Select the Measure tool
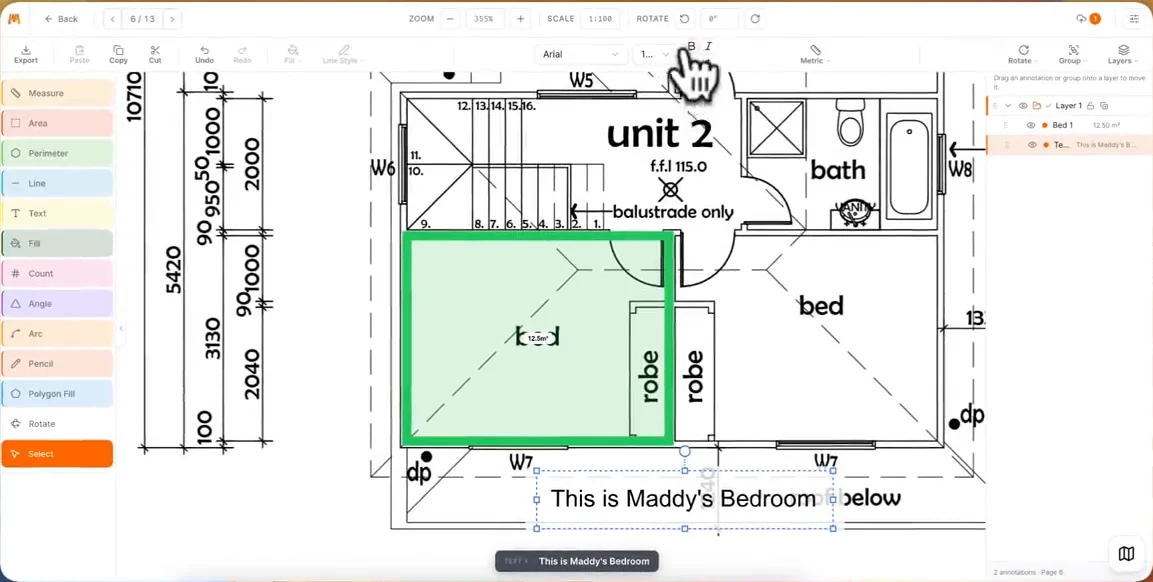 click(x=57, y=93)
